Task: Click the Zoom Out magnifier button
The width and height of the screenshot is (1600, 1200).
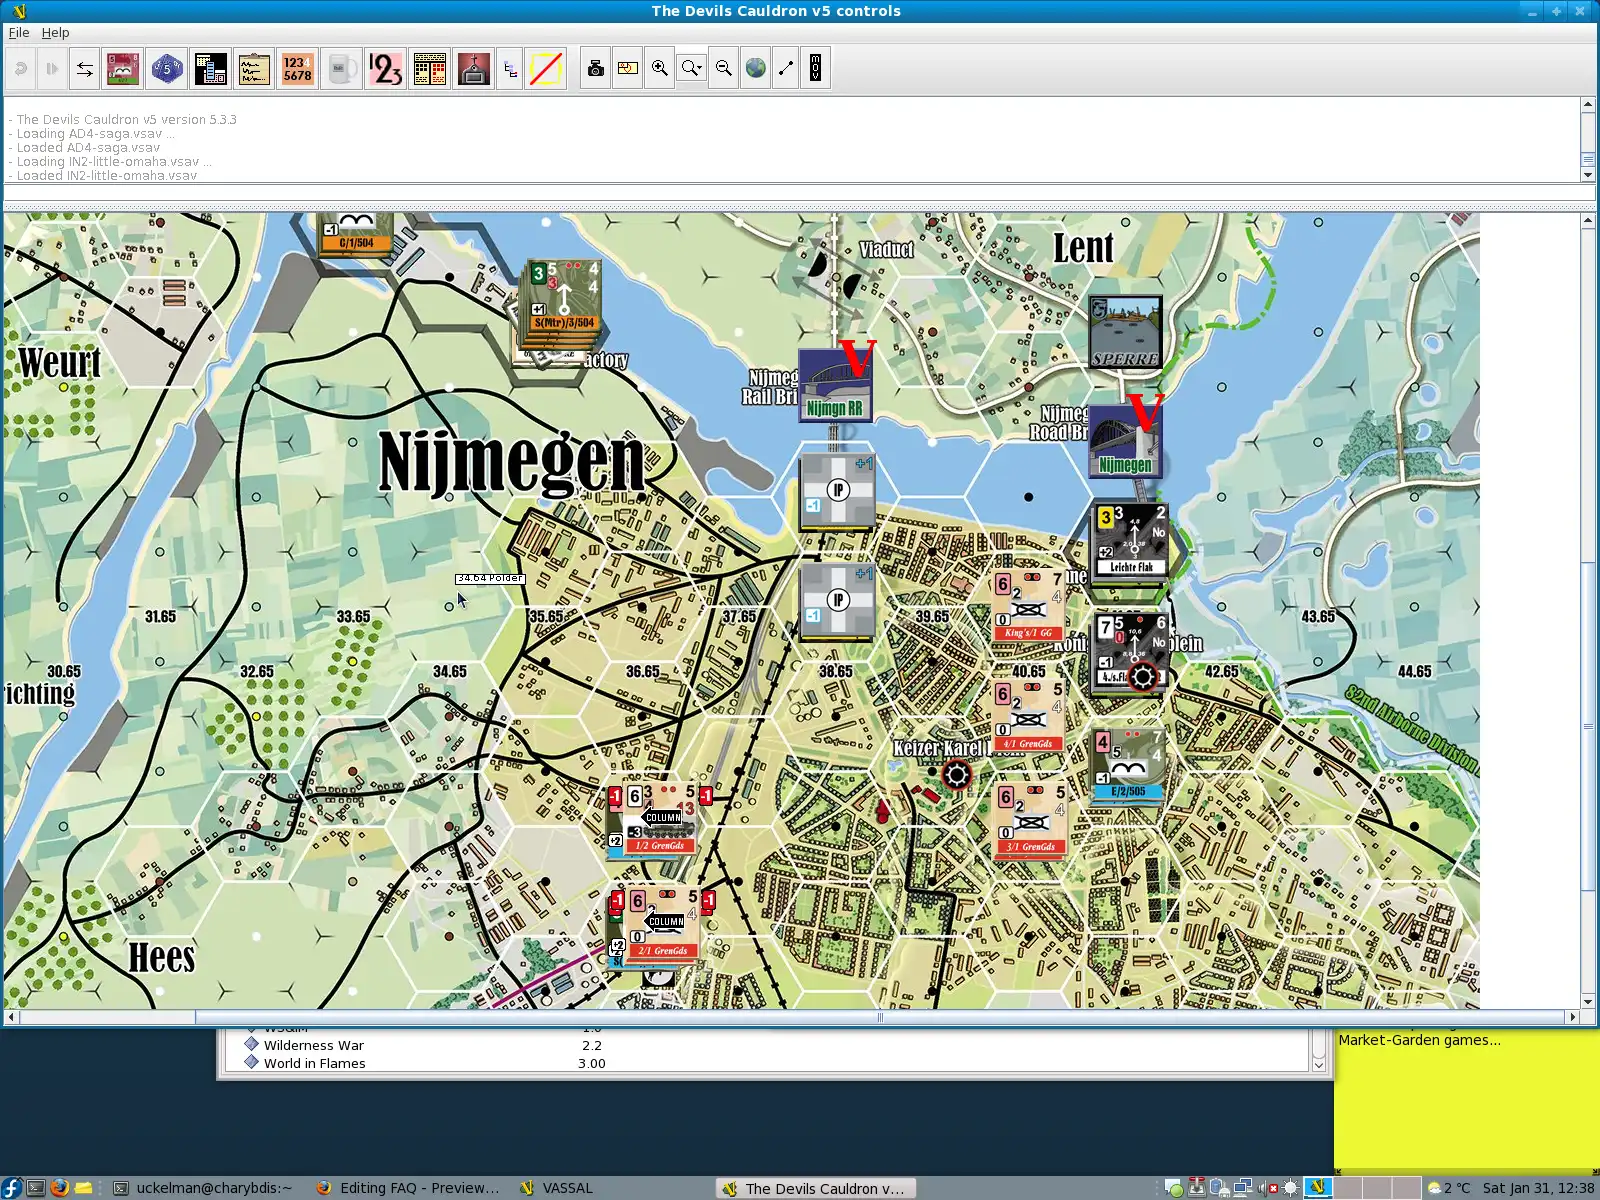Action: tap(722, 68)
